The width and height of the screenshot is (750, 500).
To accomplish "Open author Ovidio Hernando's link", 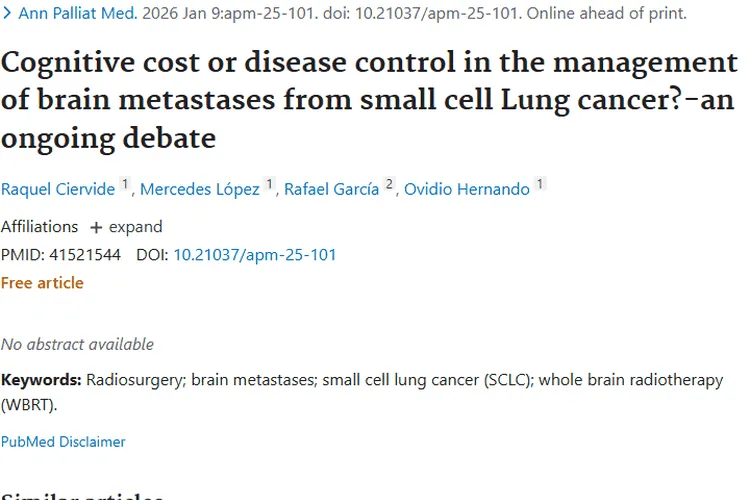I will pos(466,190).
